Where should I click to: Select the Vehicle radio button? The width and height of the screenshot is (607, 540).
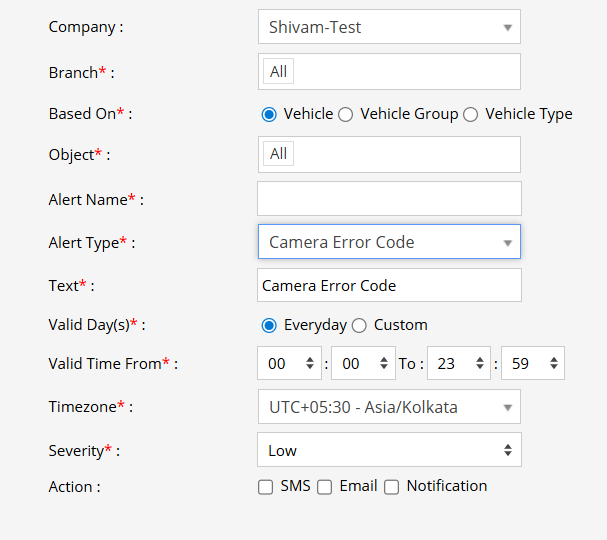click(x=269, y=114)
